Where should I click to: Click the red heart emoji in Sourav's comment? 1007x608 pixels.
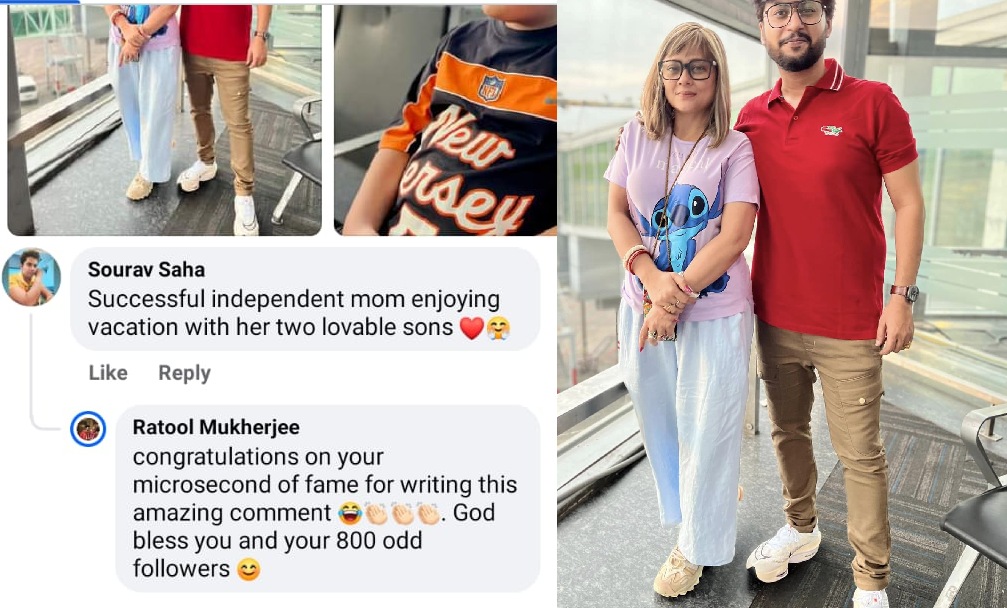[471, 327]
